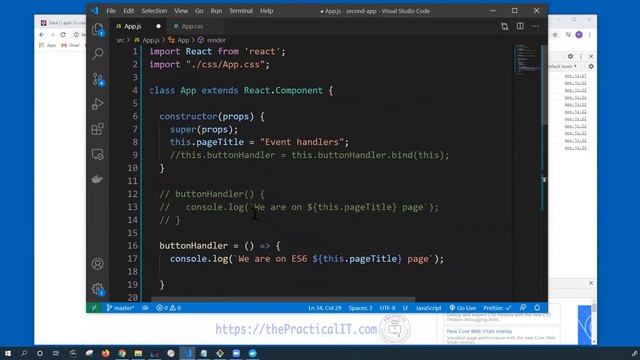Click the code minimap preview
This screenshot has width=640, height=360.
click(x=527, y=59)
